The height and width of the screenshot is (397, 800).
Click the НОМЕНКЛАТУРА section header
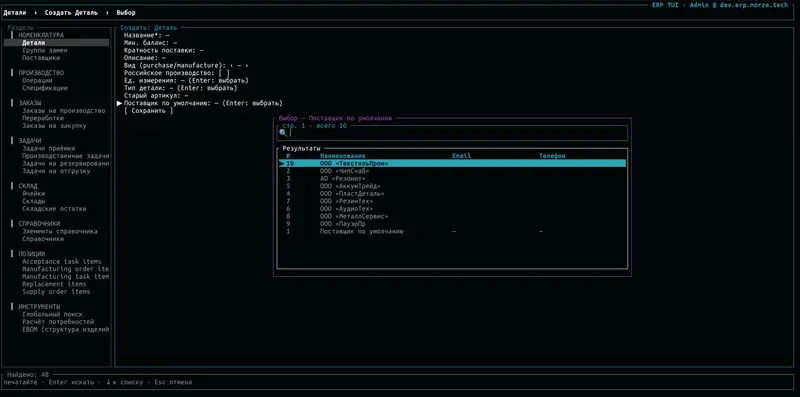41,35
